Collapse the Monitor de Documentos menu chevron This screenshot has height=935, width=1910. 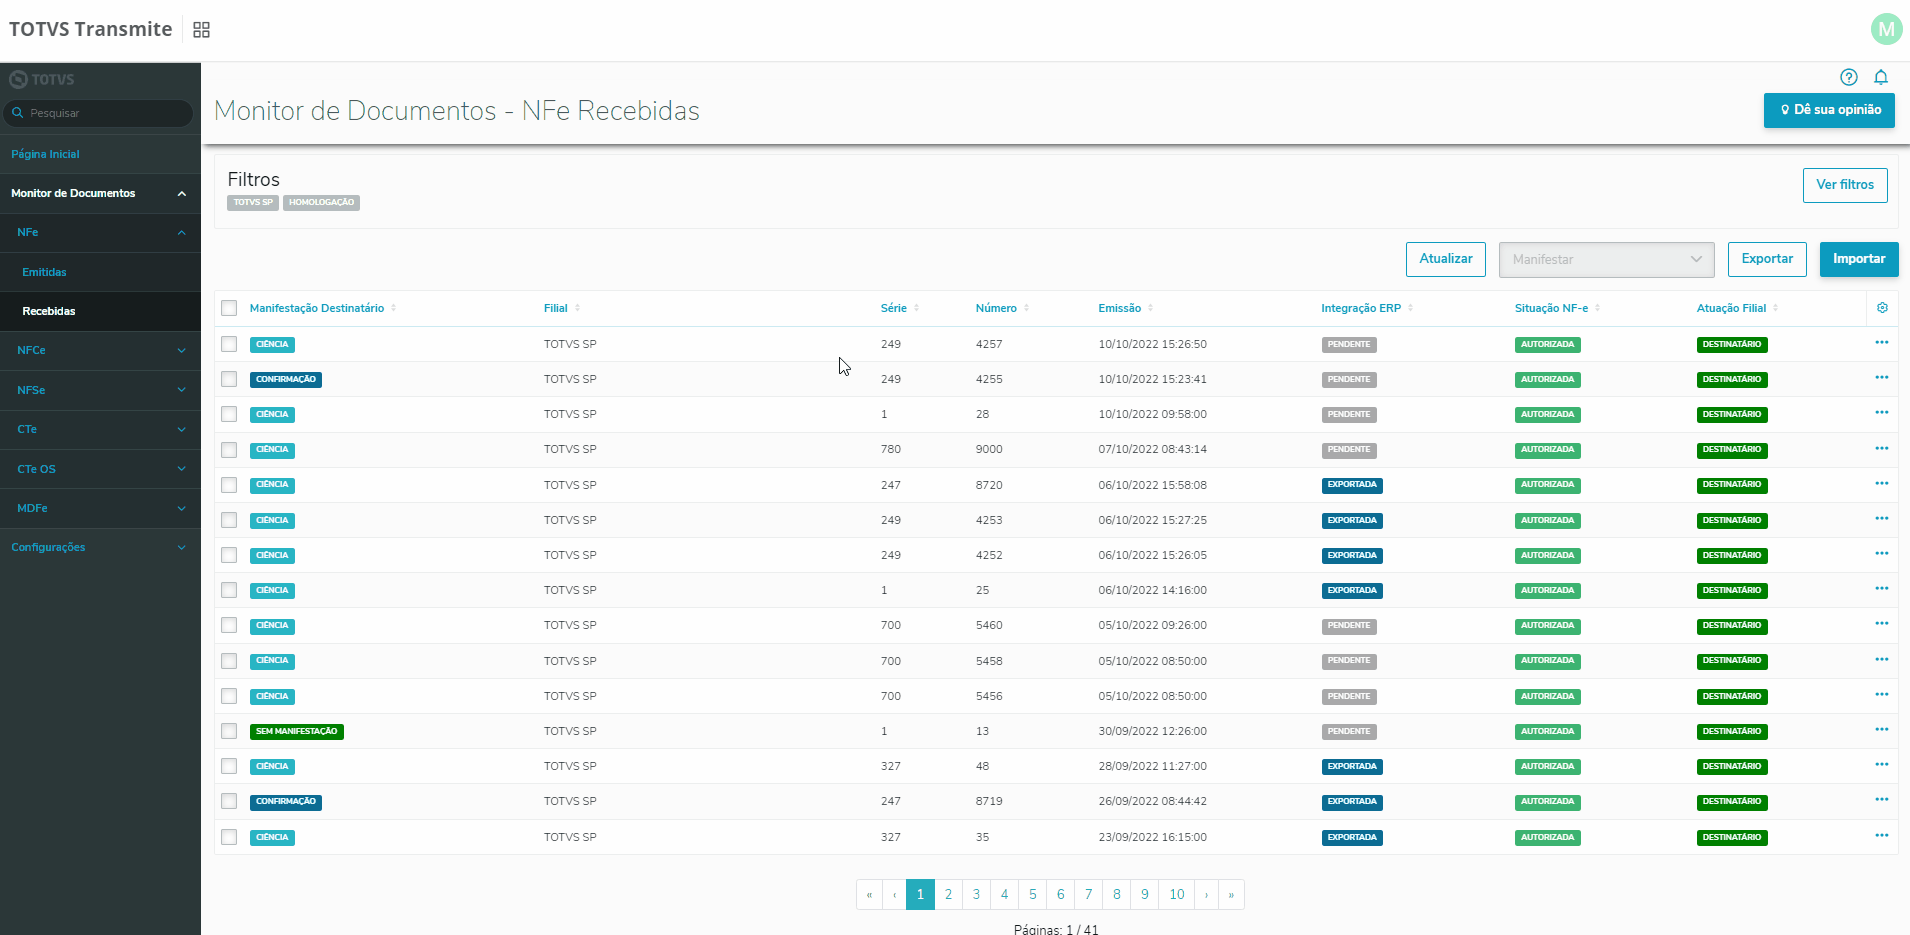pyautogui.click(x=182, y=194)
